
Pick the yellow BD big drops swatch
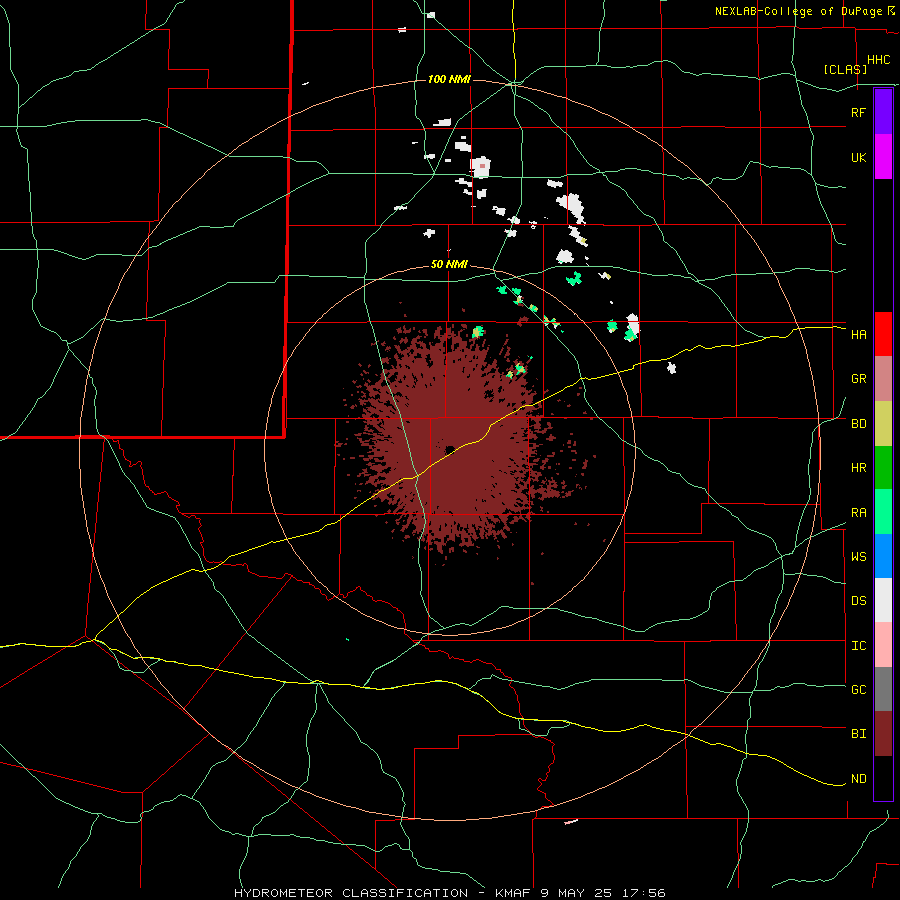pos(883,424)
